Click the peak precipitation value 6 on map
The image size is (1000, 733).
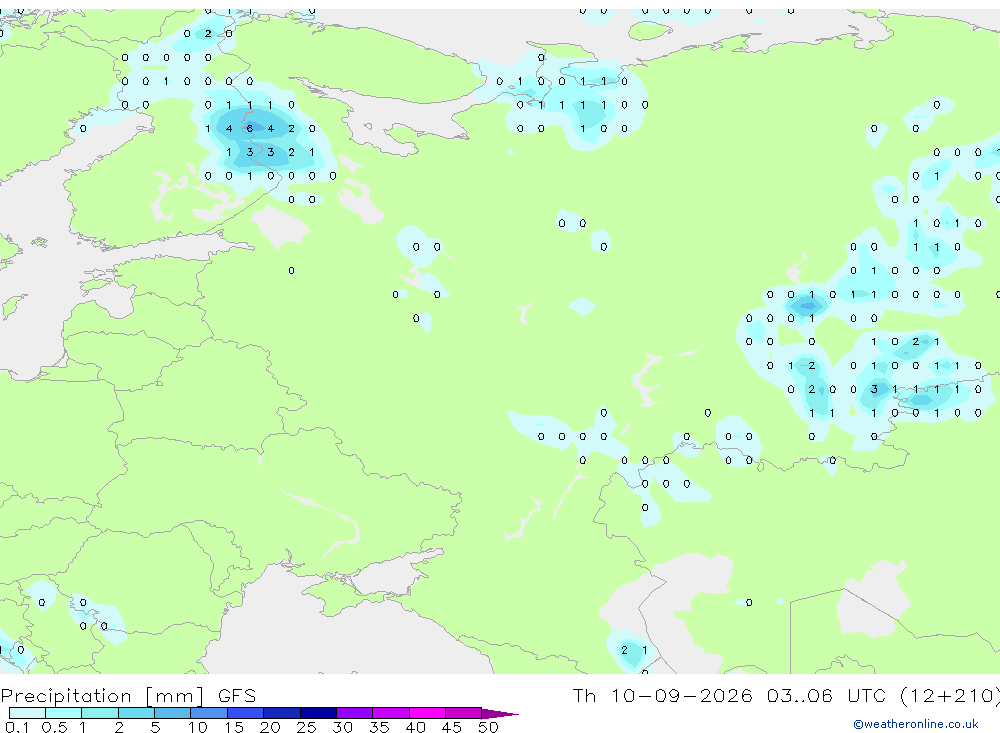tap(250, 128)
